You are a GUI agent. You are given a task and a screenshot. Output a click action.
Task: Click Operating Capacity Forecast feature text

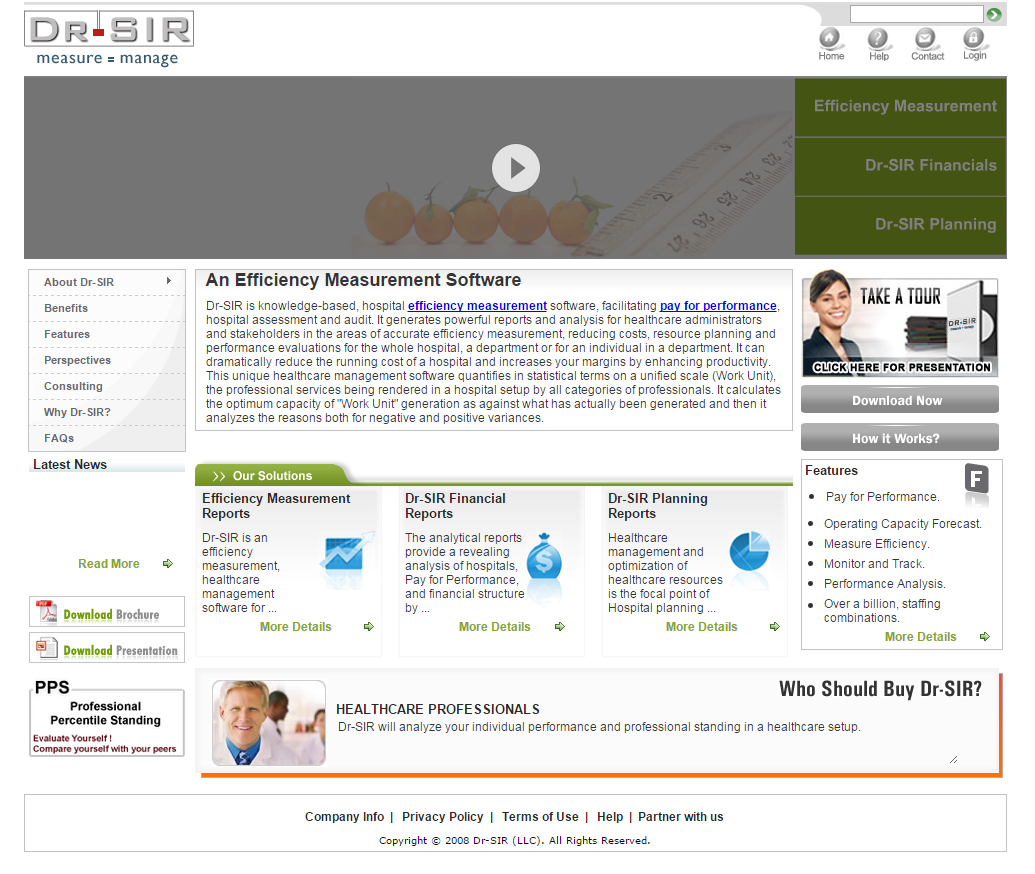coord(902,523)
